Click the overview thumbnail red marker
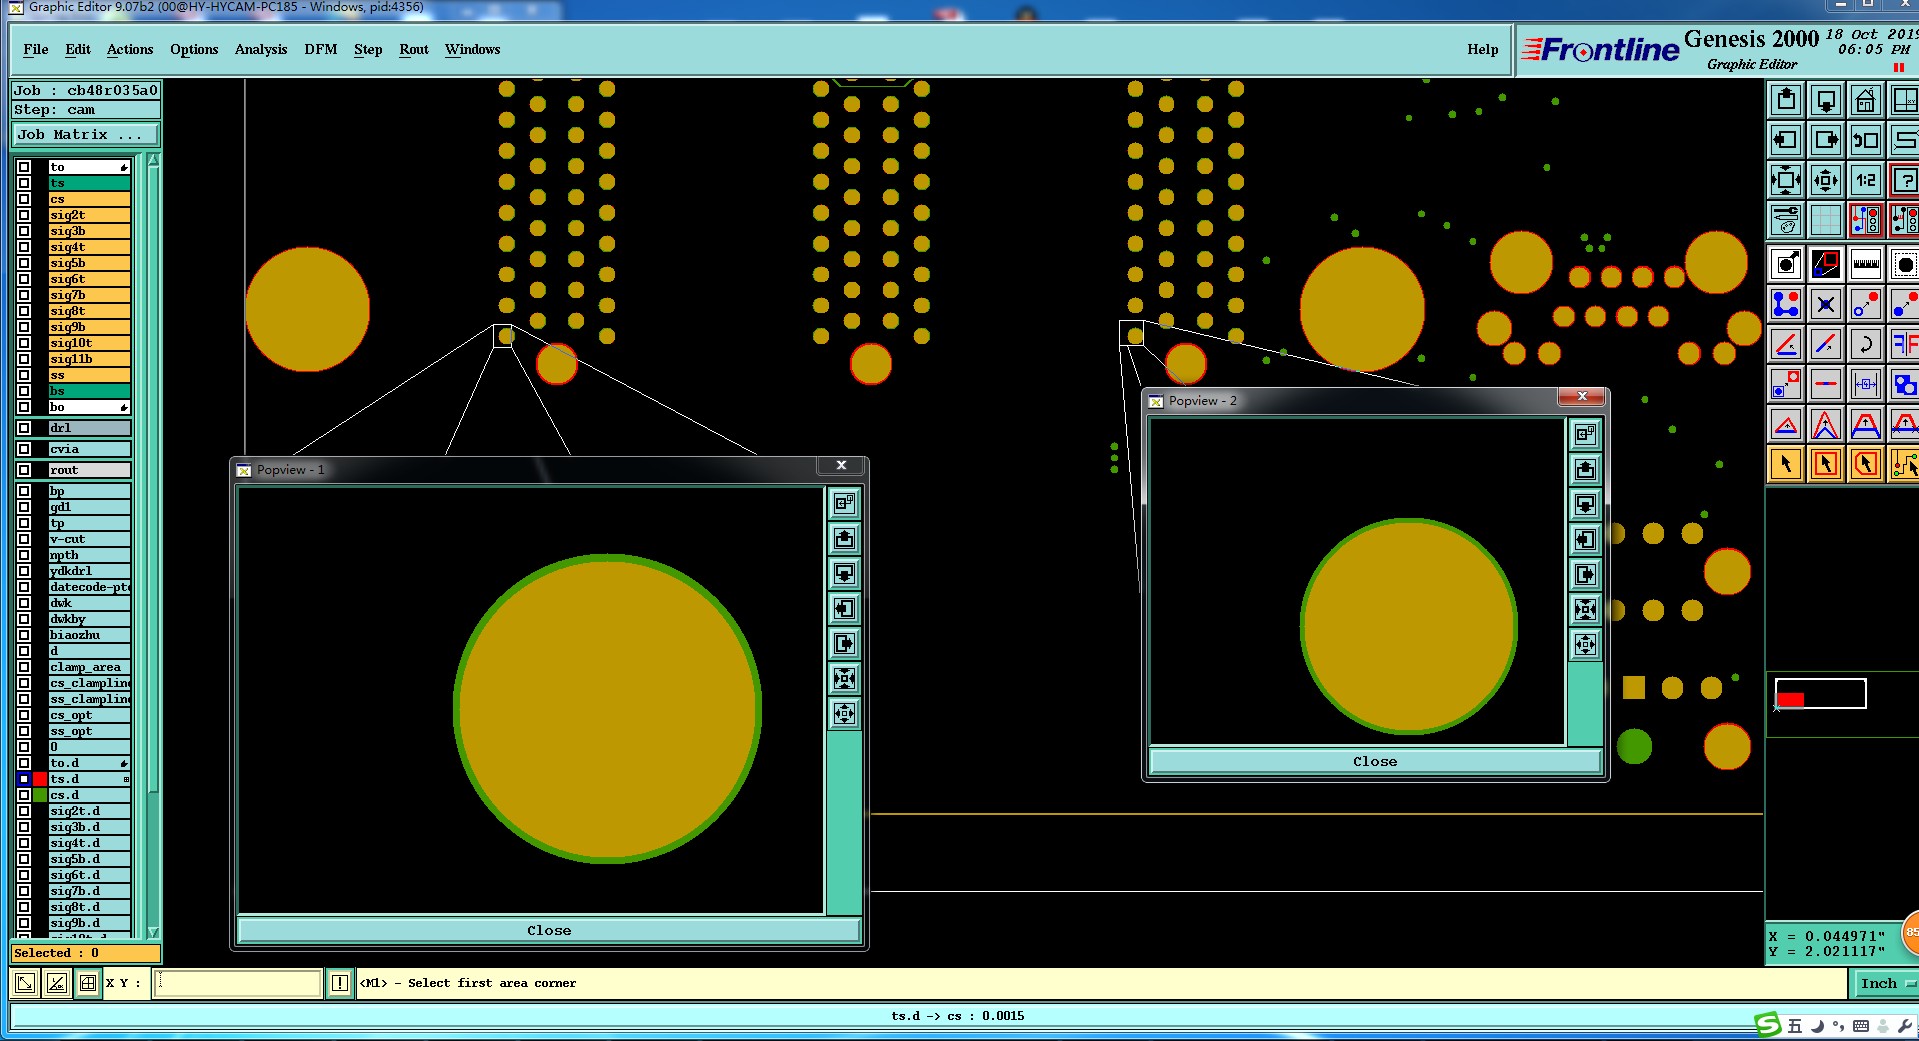This screenshot has height=1041, width=1919. click(1790, 699)
